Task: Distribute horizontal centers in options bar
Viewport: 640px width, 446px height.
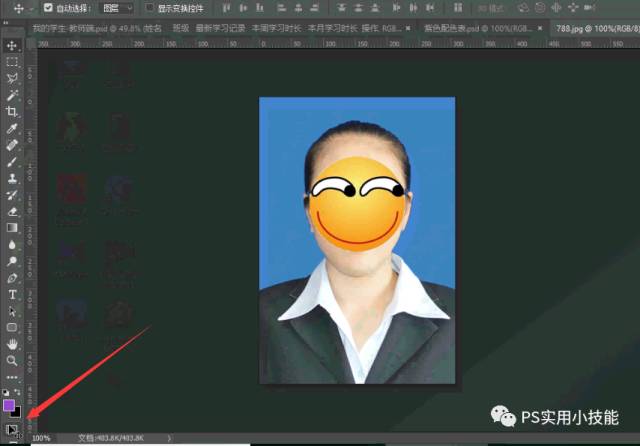Action: (x=413, y=8)
